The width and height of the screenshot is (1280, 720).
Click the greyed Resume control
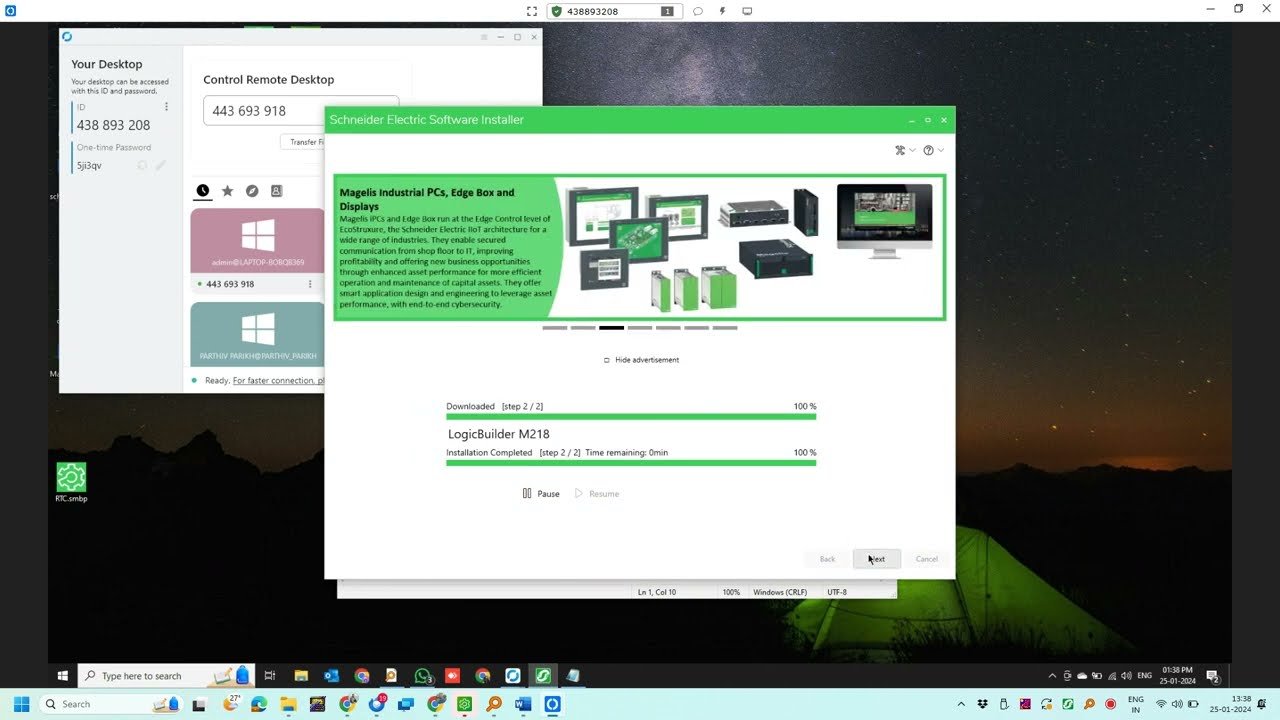[597, 494]
